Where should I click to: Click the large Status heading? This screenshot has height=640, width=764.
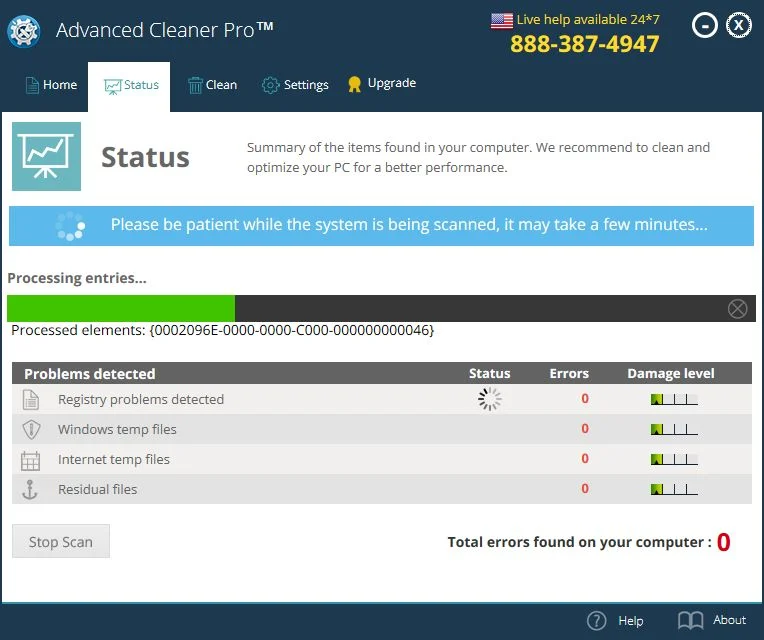click(145, 157)
